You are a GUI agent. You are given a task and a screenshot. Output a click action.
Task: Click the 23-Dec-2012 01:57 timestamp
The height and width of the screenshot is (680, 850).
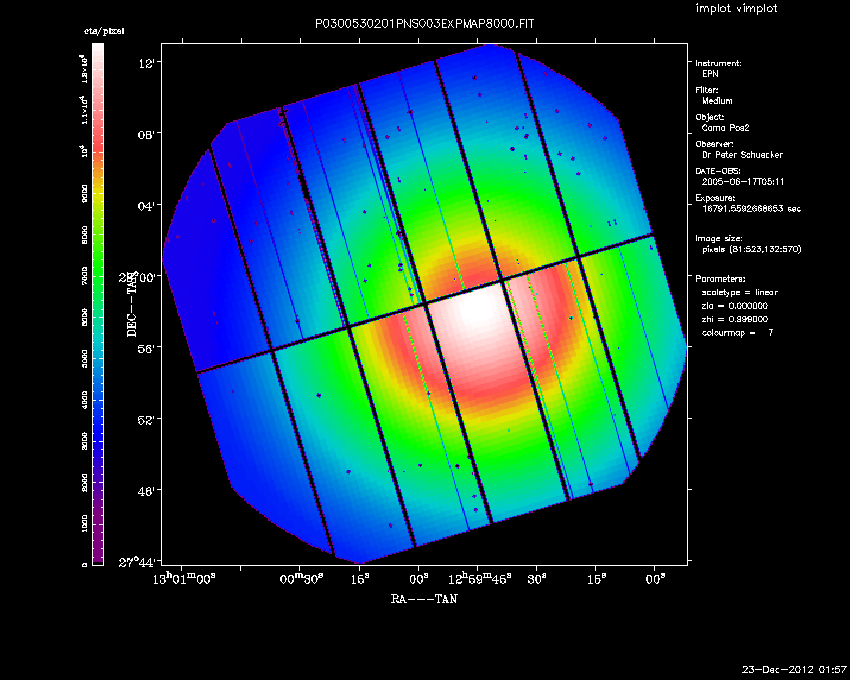794,668
